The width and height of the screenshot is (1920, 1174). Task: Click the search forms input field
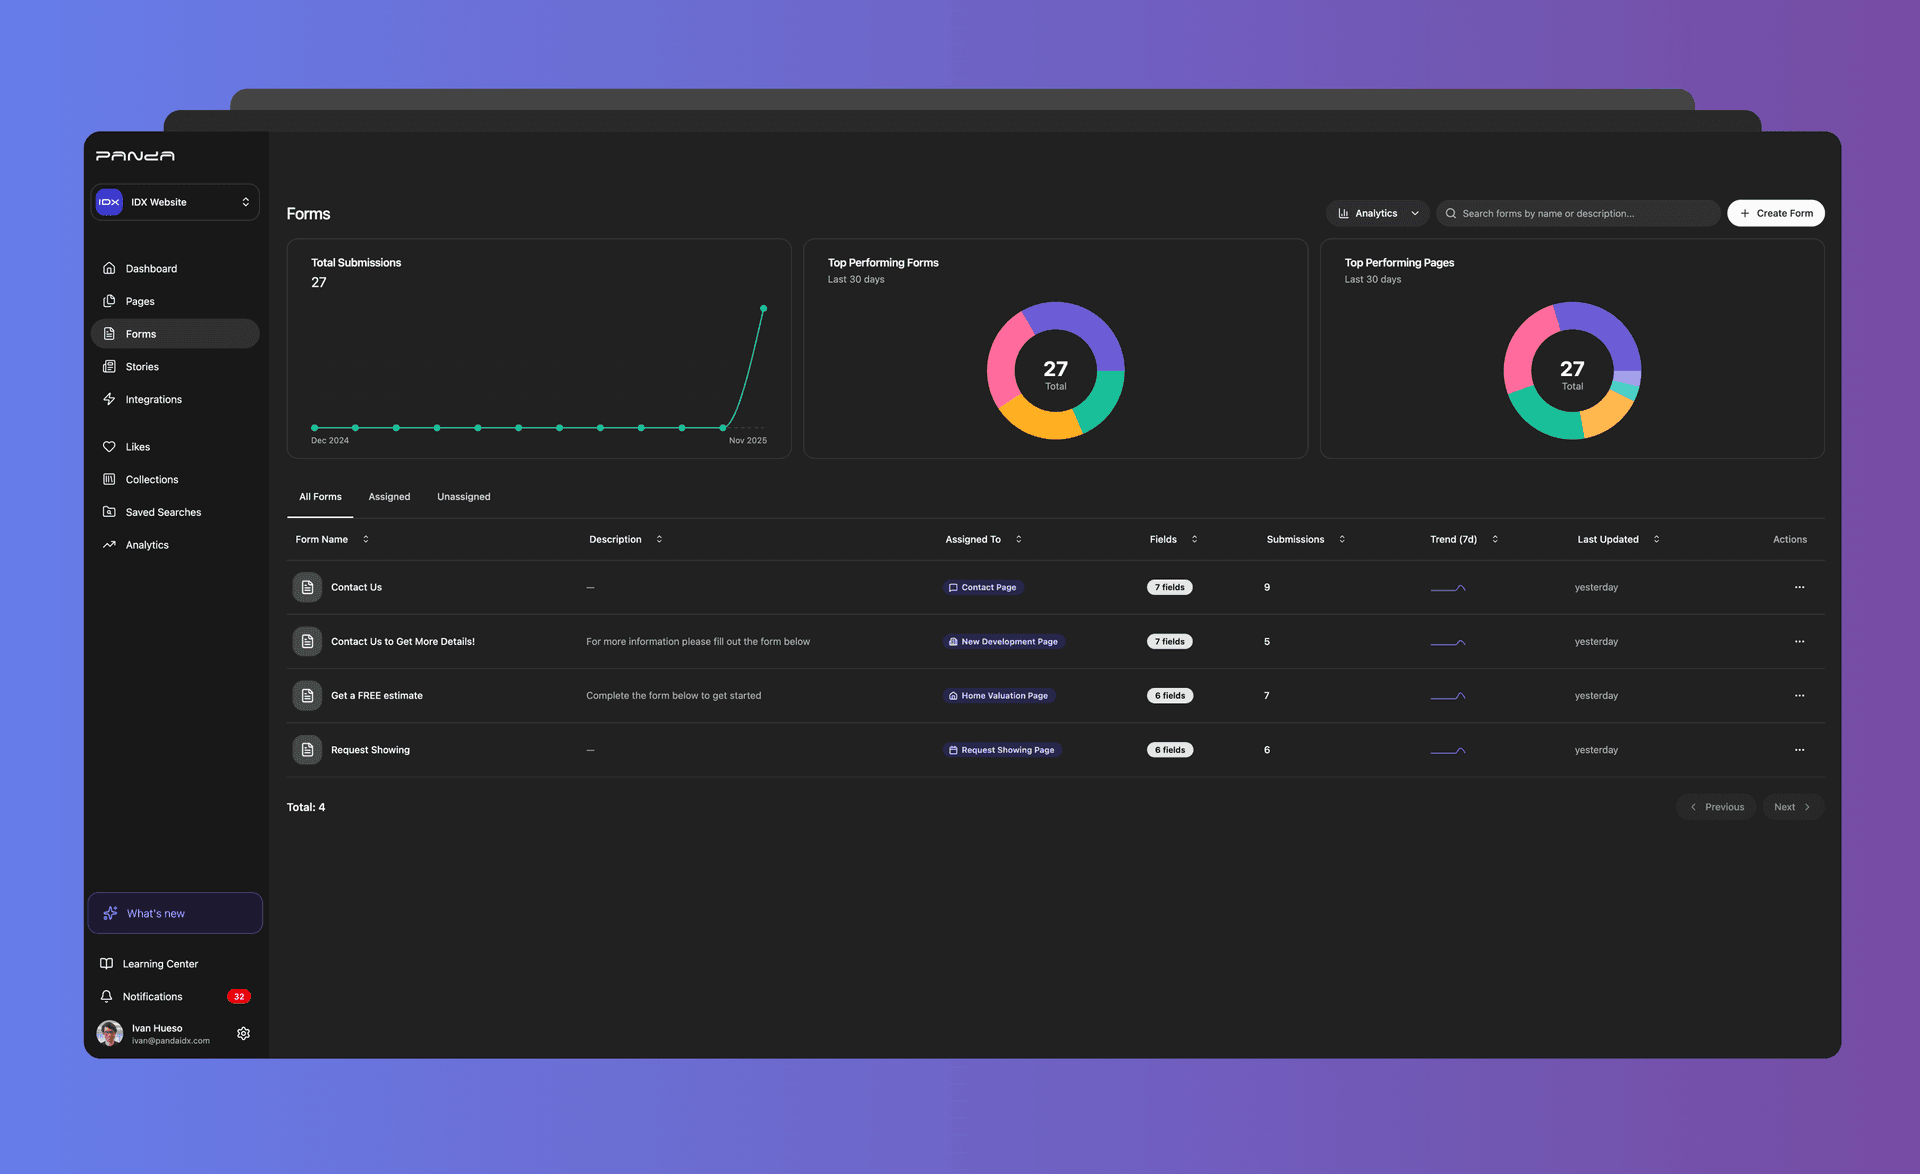coord(1578,213)
